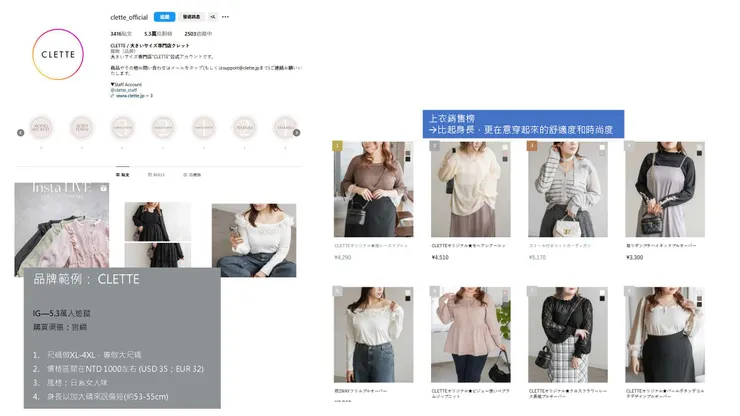
Task: Click the XL-4XL size range line
Action: (87, 355)
